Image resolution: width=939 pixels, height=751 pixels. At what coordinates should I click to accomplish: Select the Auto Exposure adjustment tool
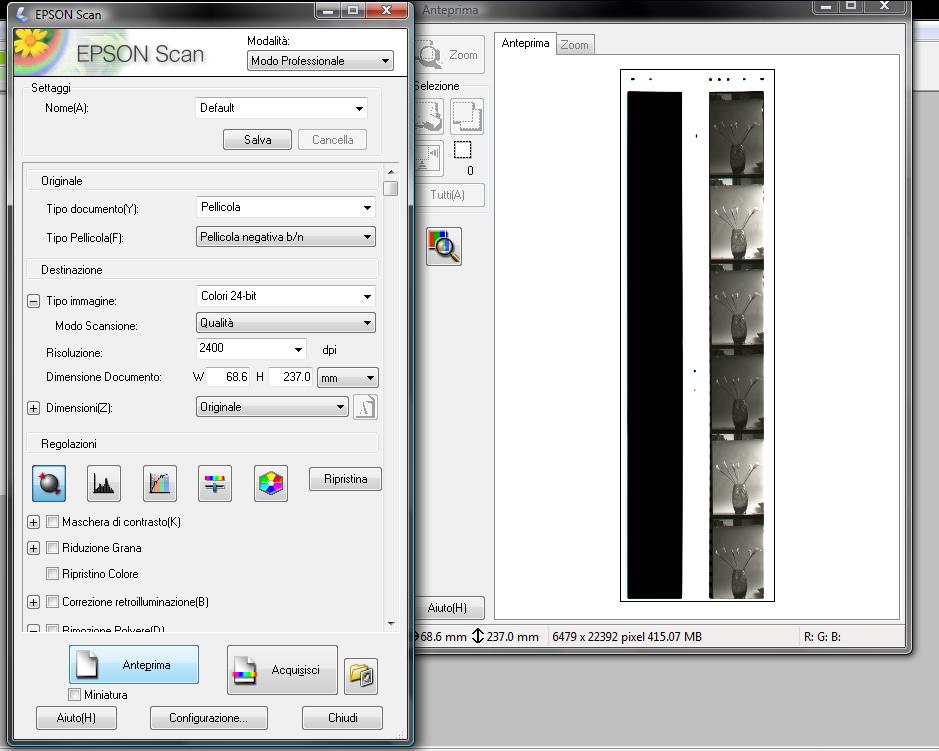point(48,483)
